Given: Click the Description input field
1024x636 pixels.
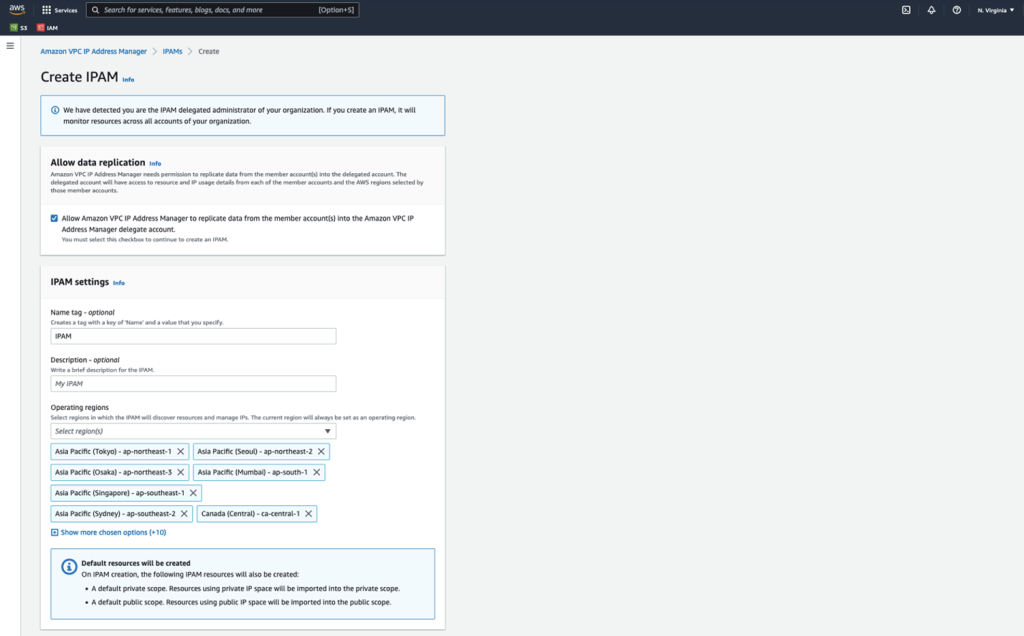Looking at the screenshot, I should (193, 384).
